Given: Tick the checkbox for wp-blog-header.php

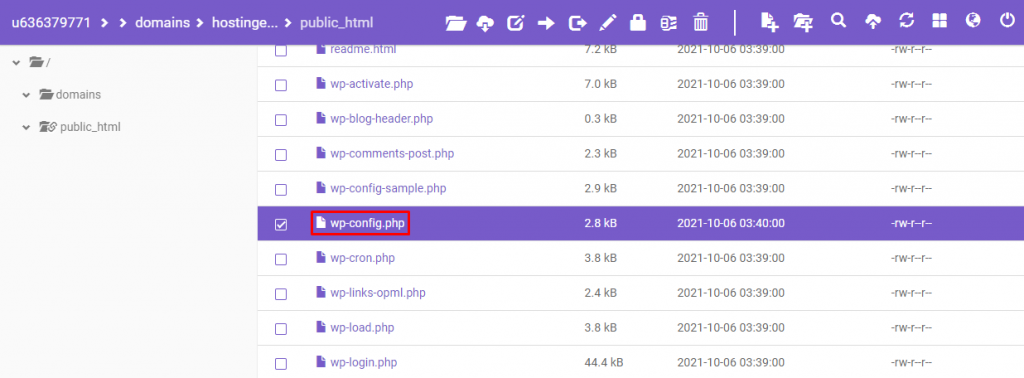Looking at the screenshot, I should coord(281,120).
